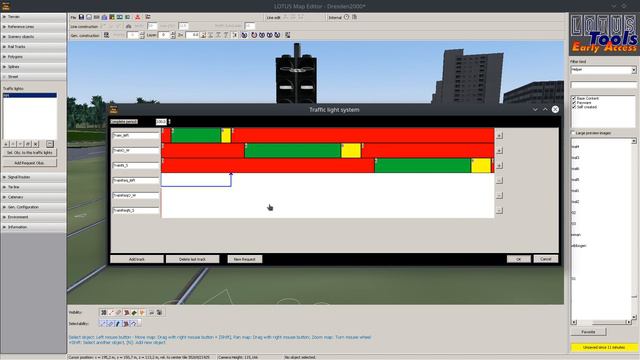Click the first icon in Gen. construction row

106,36
